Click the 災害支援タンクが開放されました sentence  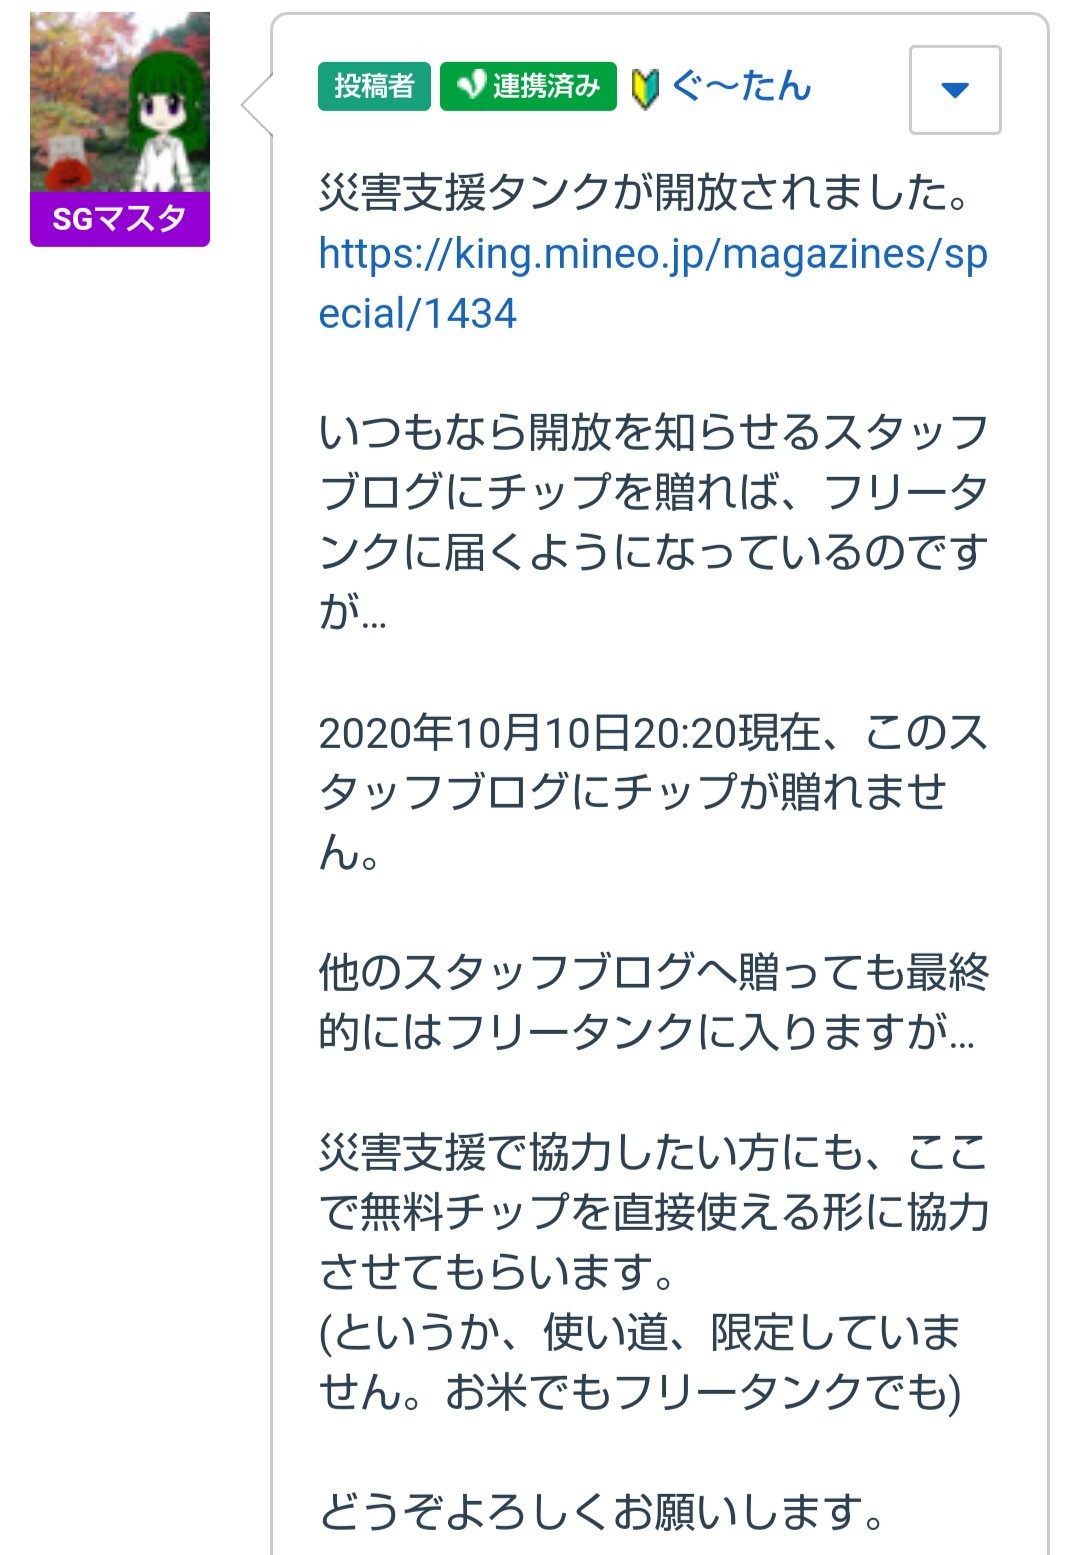[644, 193]
